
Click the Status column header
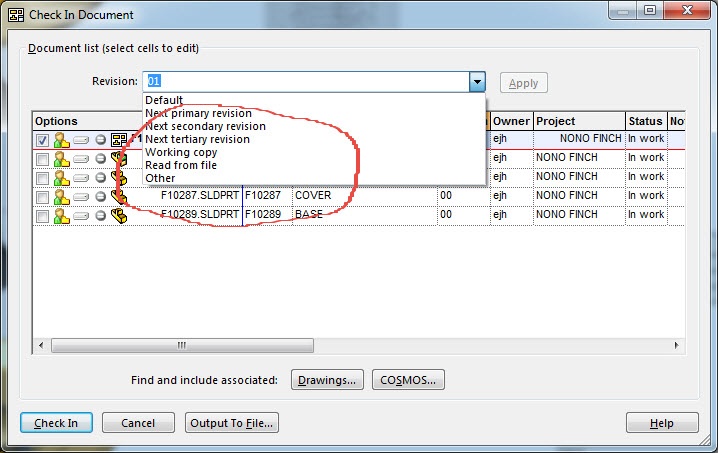pos(646,121)
